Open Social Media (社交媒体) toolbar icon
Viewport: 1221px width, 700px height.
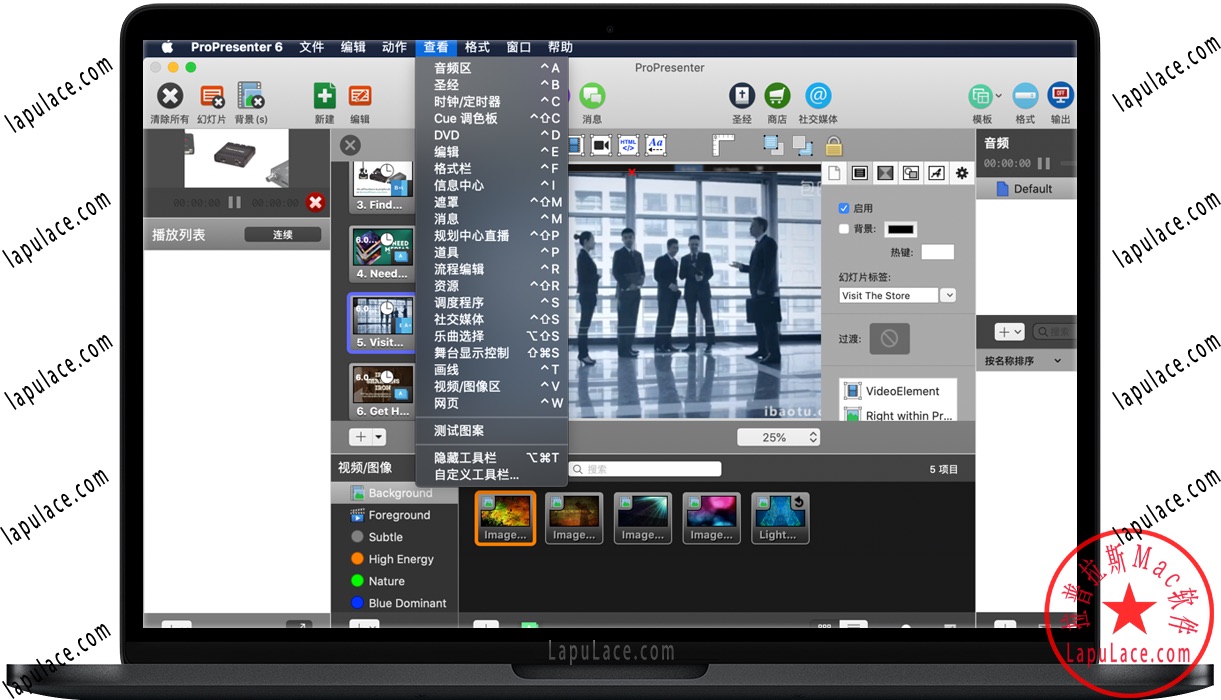pyautogui.click(x=818, y=96)
